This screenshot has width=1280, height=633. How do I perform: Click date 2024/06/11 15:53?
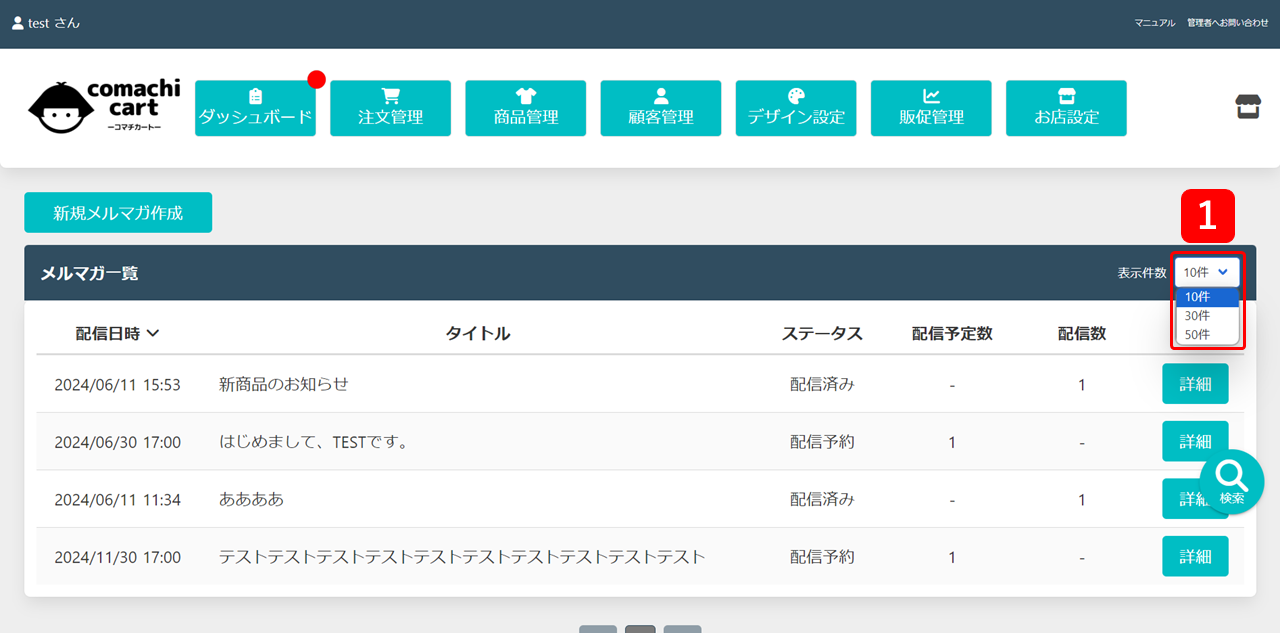117,384
